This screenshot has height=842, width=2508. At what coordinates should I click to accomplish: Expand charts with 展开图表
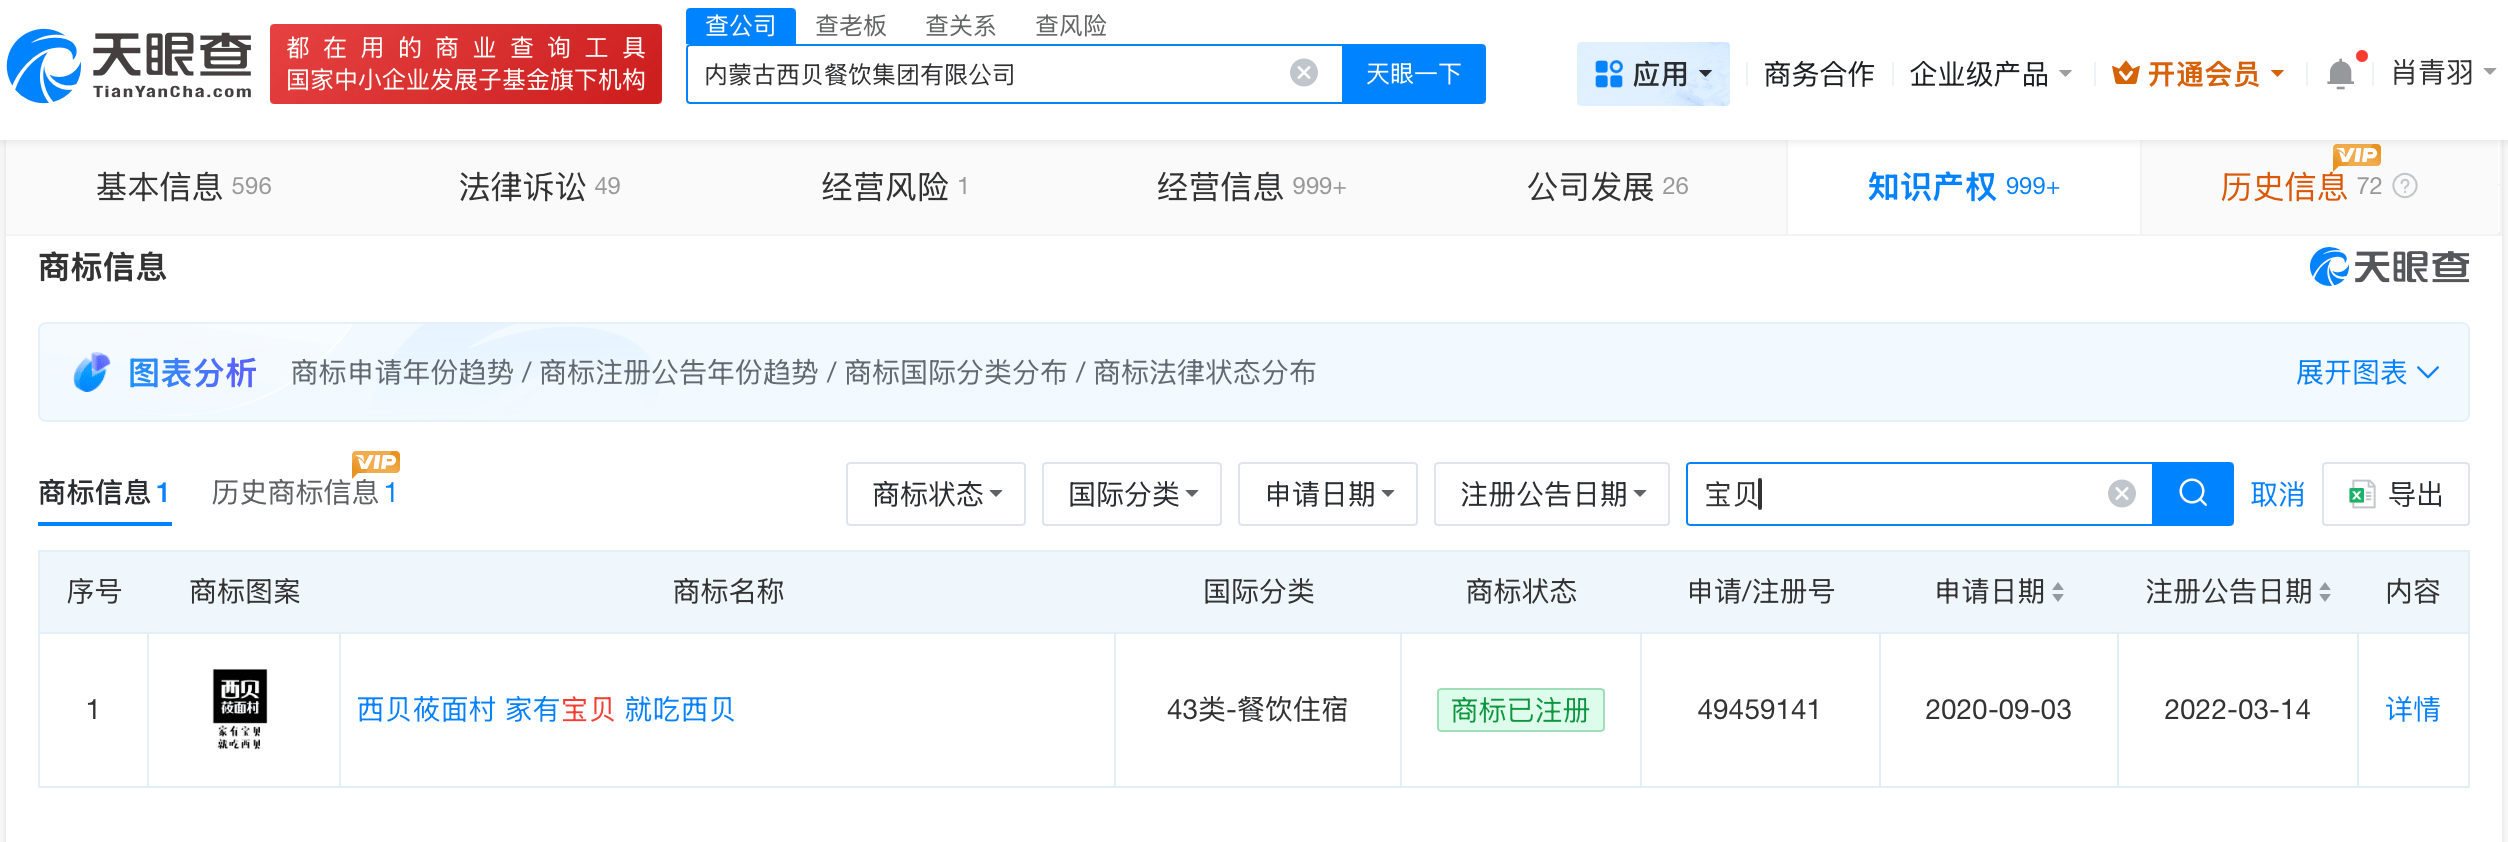[x=2366, y=372]
